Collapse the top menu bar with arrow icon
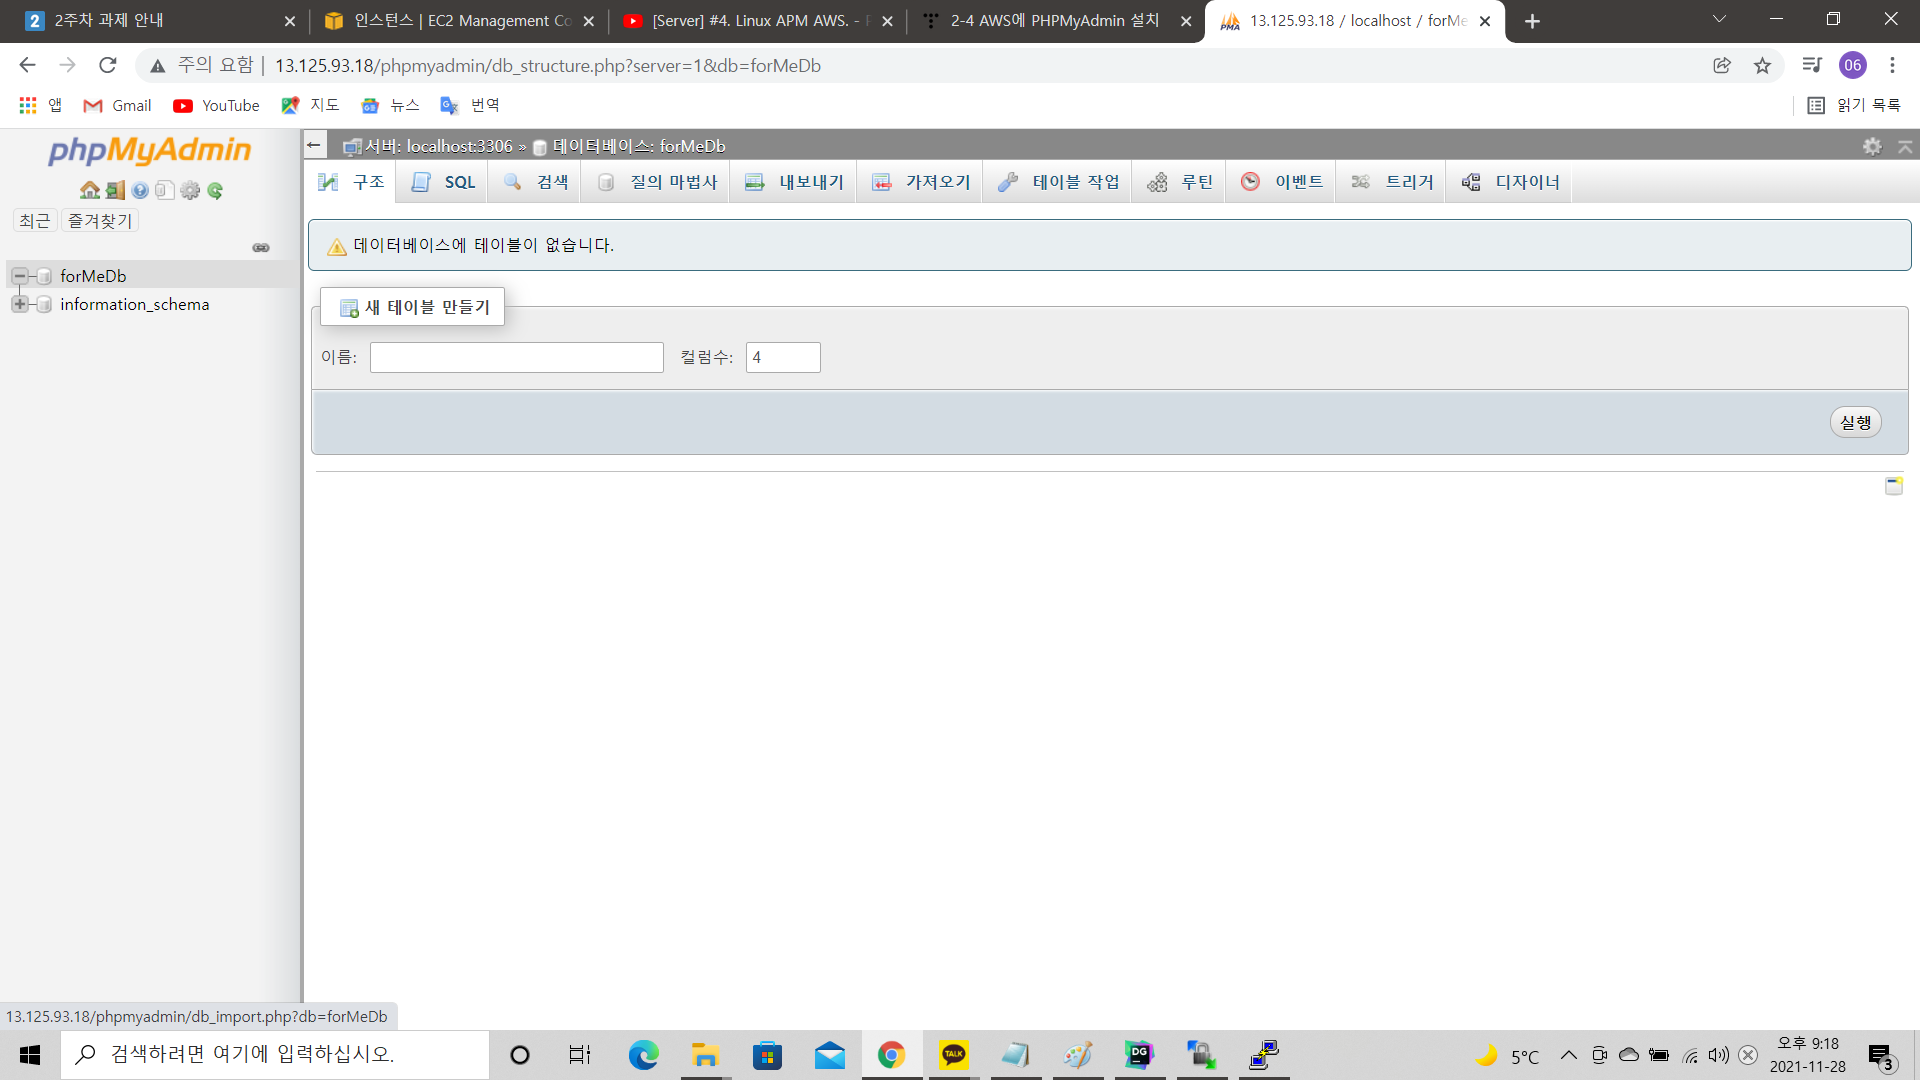Viewport: 1920px width, 1080px height. pos(1905,146)
